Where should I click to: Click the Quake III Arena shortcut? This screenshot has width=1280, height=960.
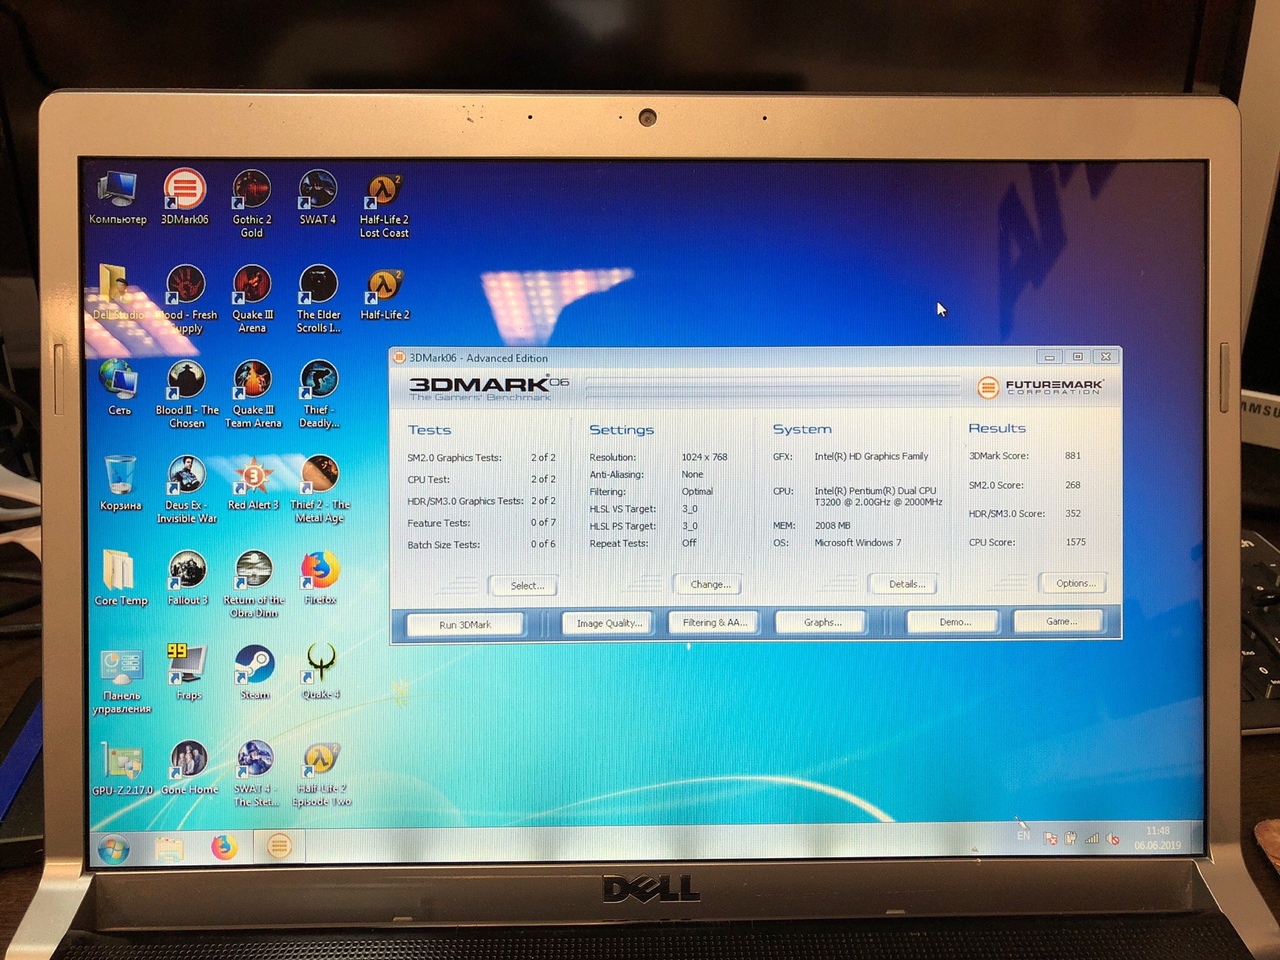pyautogui.click(x=252, y=299)
